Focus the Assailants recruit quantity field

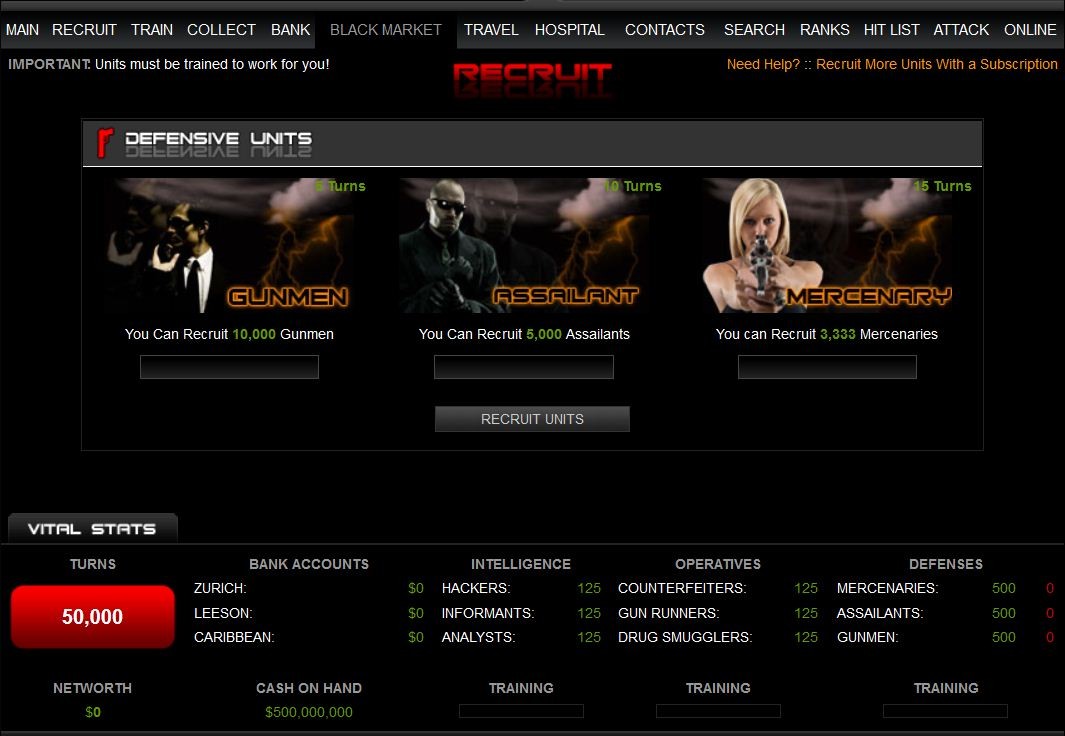(x=524, y=367)
